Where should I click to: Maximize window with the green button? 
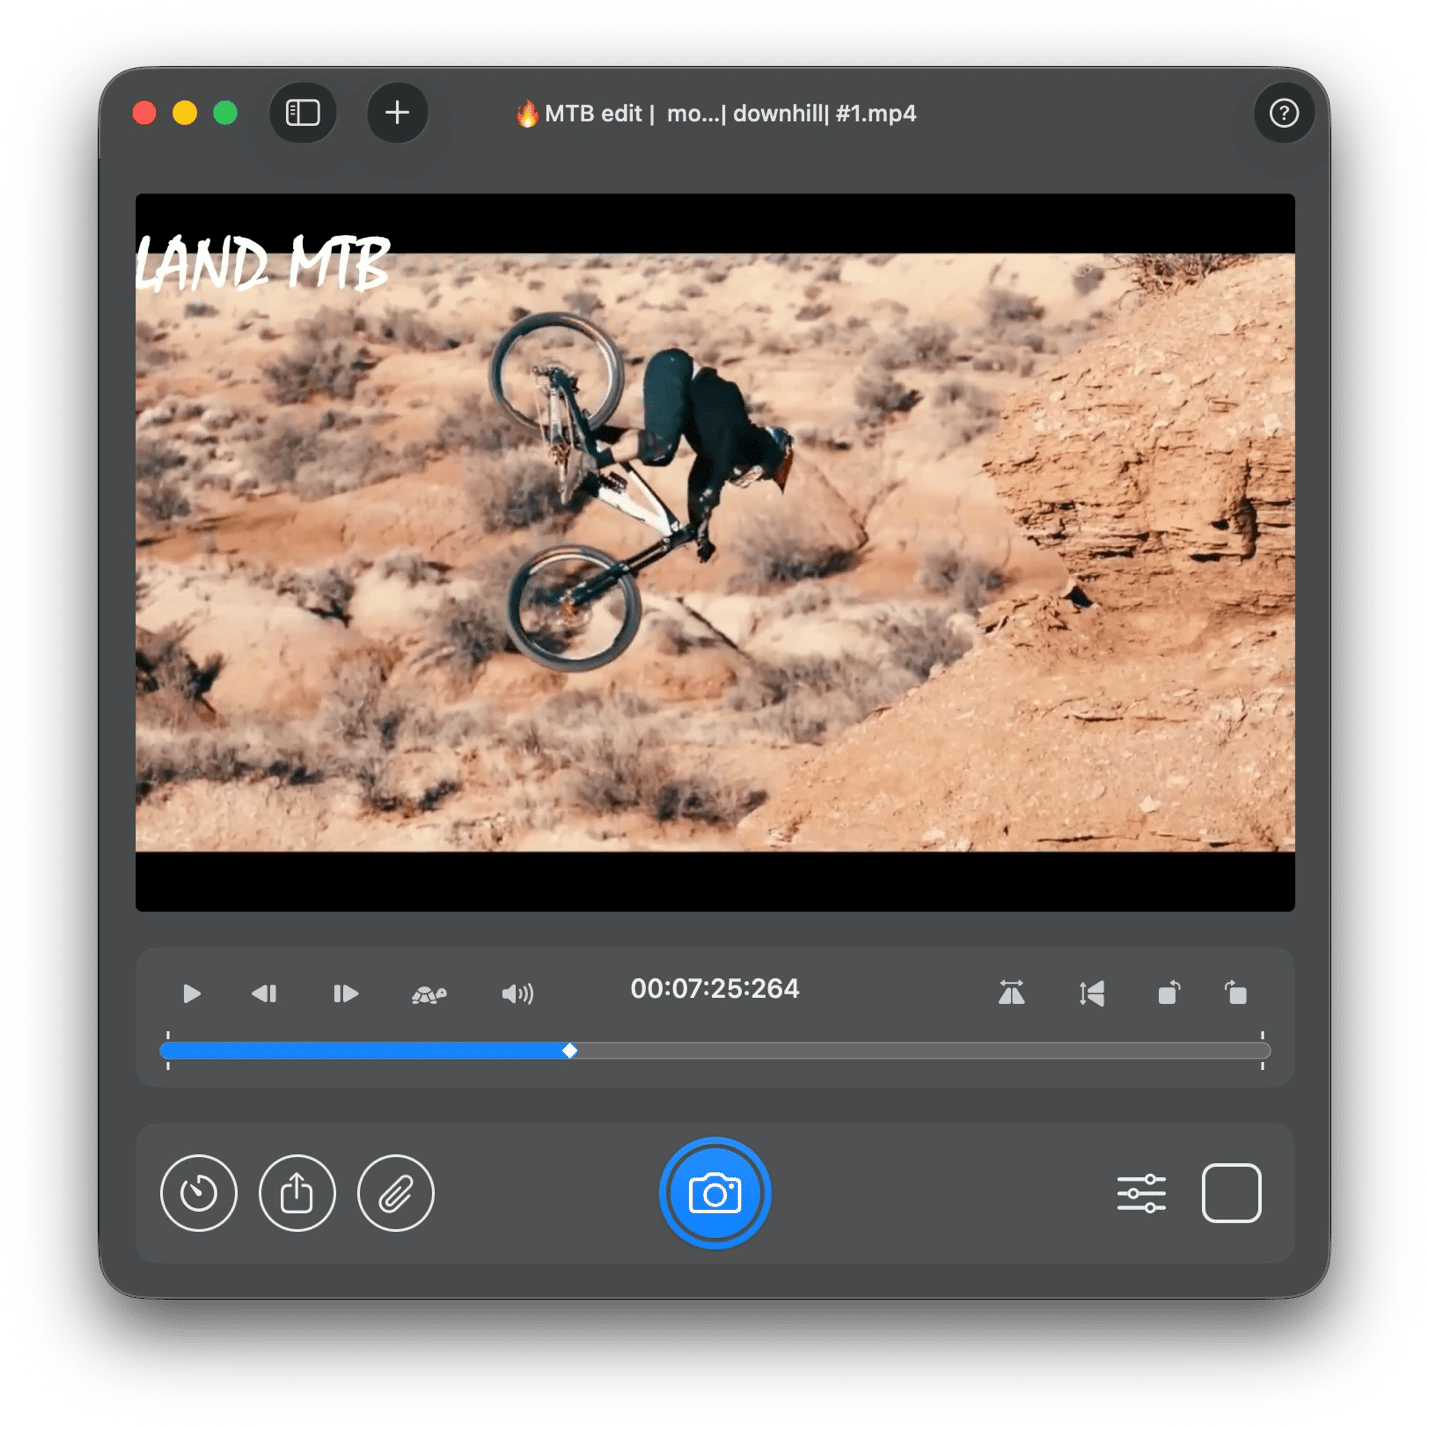click(226, 113)
